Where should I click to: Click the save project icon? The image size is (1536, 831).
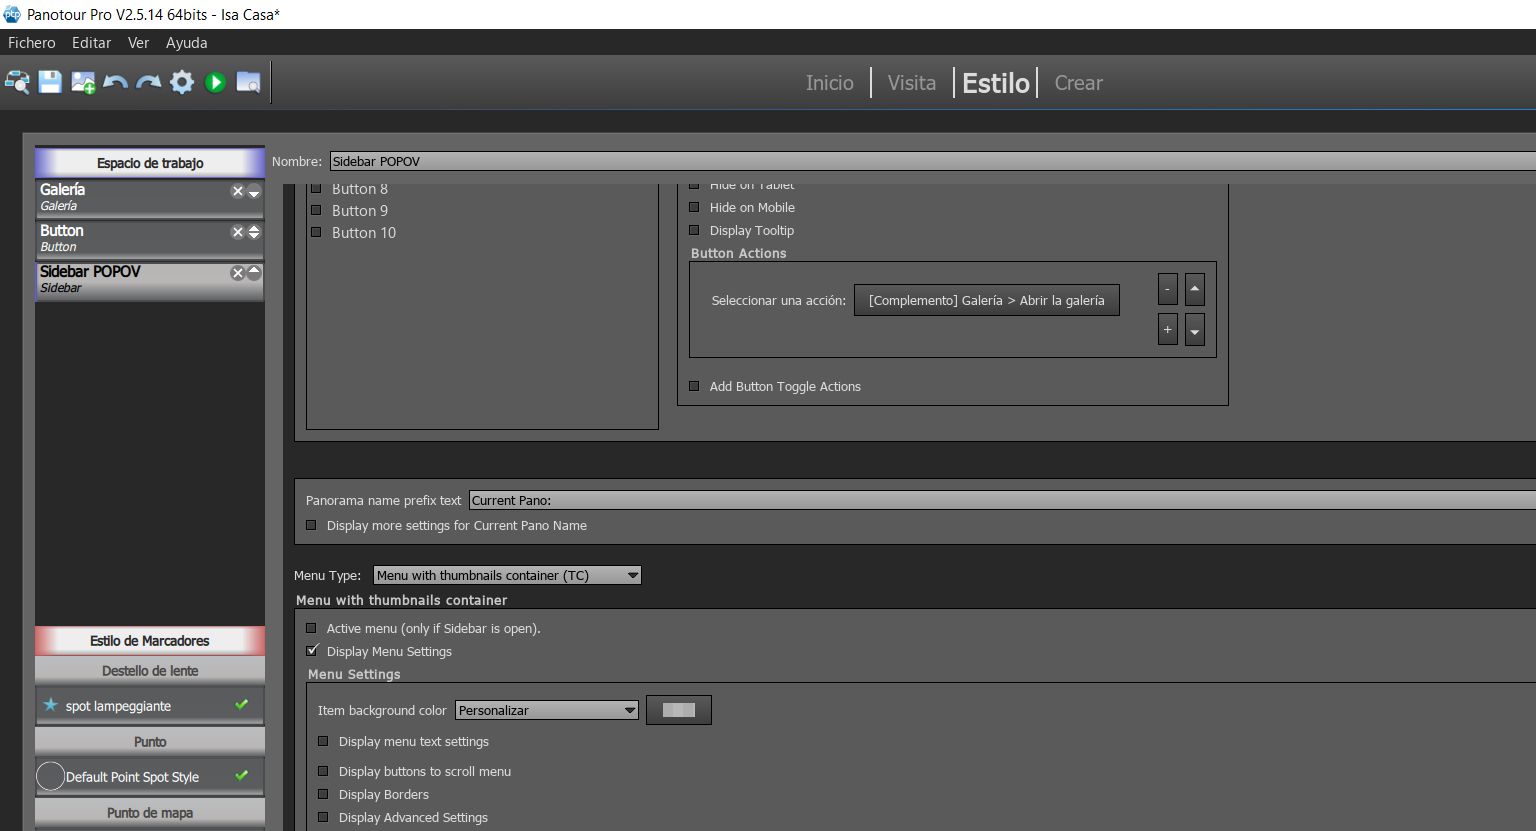click(50, 83)
